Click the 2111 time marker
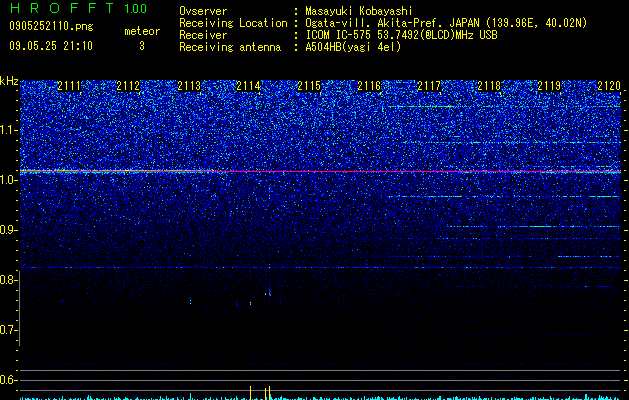 (x=69, y=86)
